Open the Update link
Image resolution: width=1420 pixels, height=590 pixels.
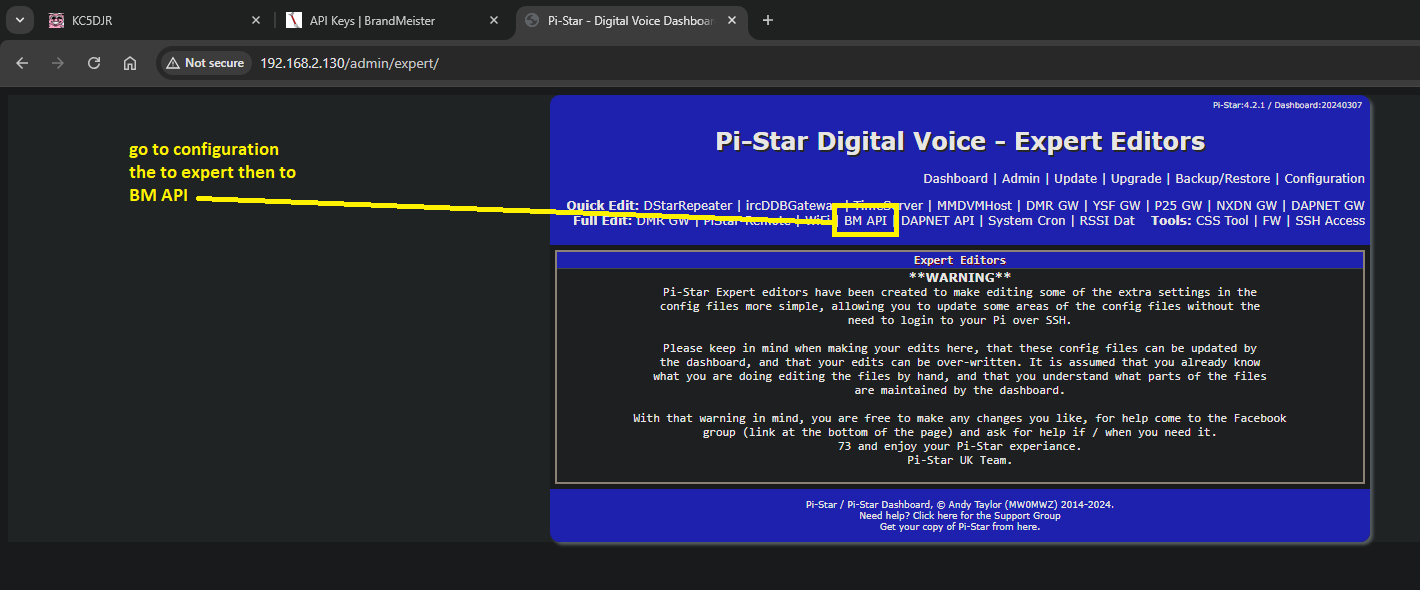coord(1076,179)
